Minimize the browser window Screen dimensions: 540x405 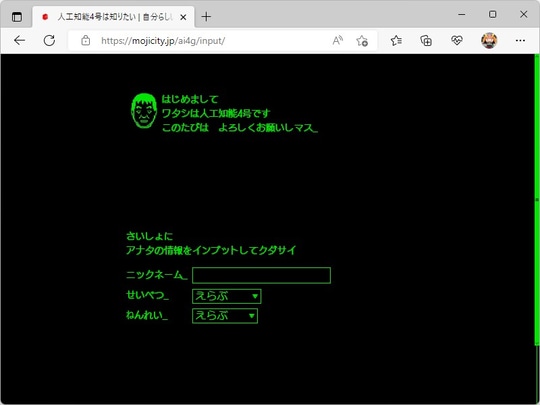pos(462,14)
